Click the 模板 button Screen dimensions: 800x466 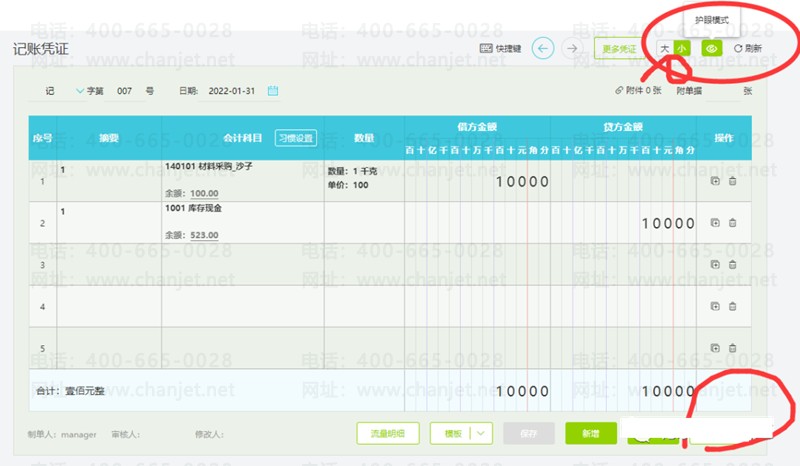[453, 434]
